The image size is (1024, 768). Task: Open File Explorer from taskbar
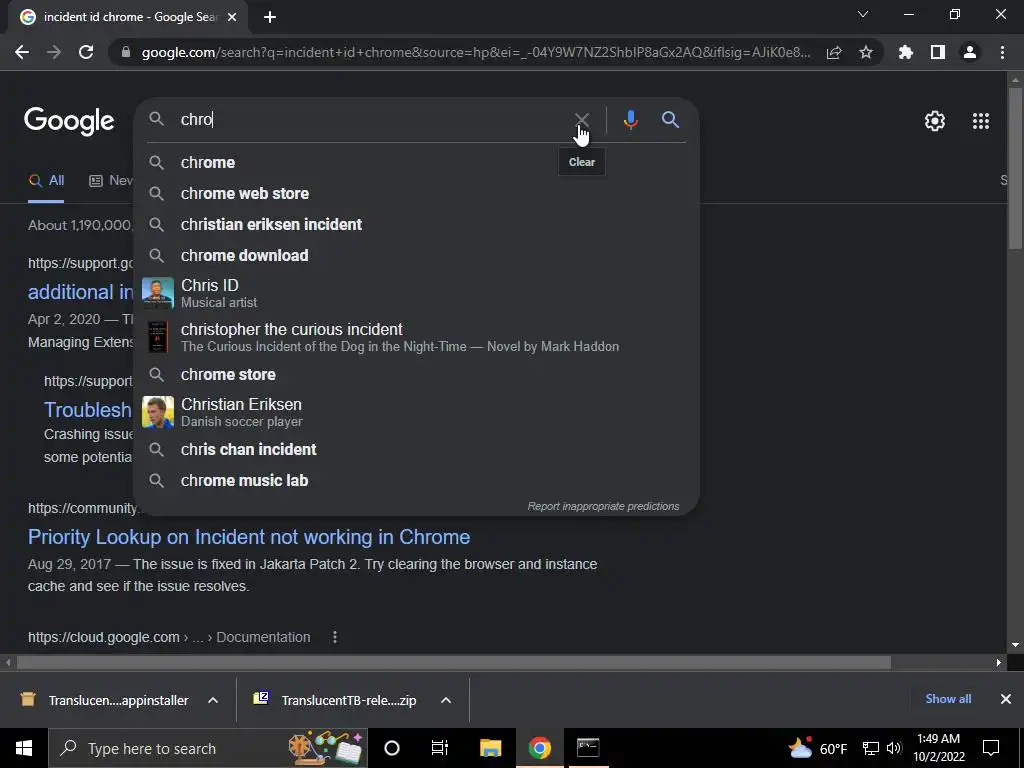coord(490,748)
